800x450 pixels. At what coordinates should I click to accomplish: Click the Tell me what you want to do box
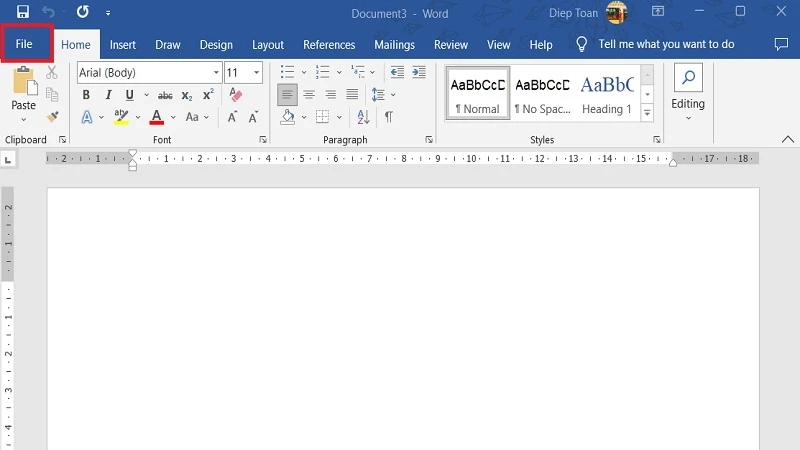[x=666, y=44]
